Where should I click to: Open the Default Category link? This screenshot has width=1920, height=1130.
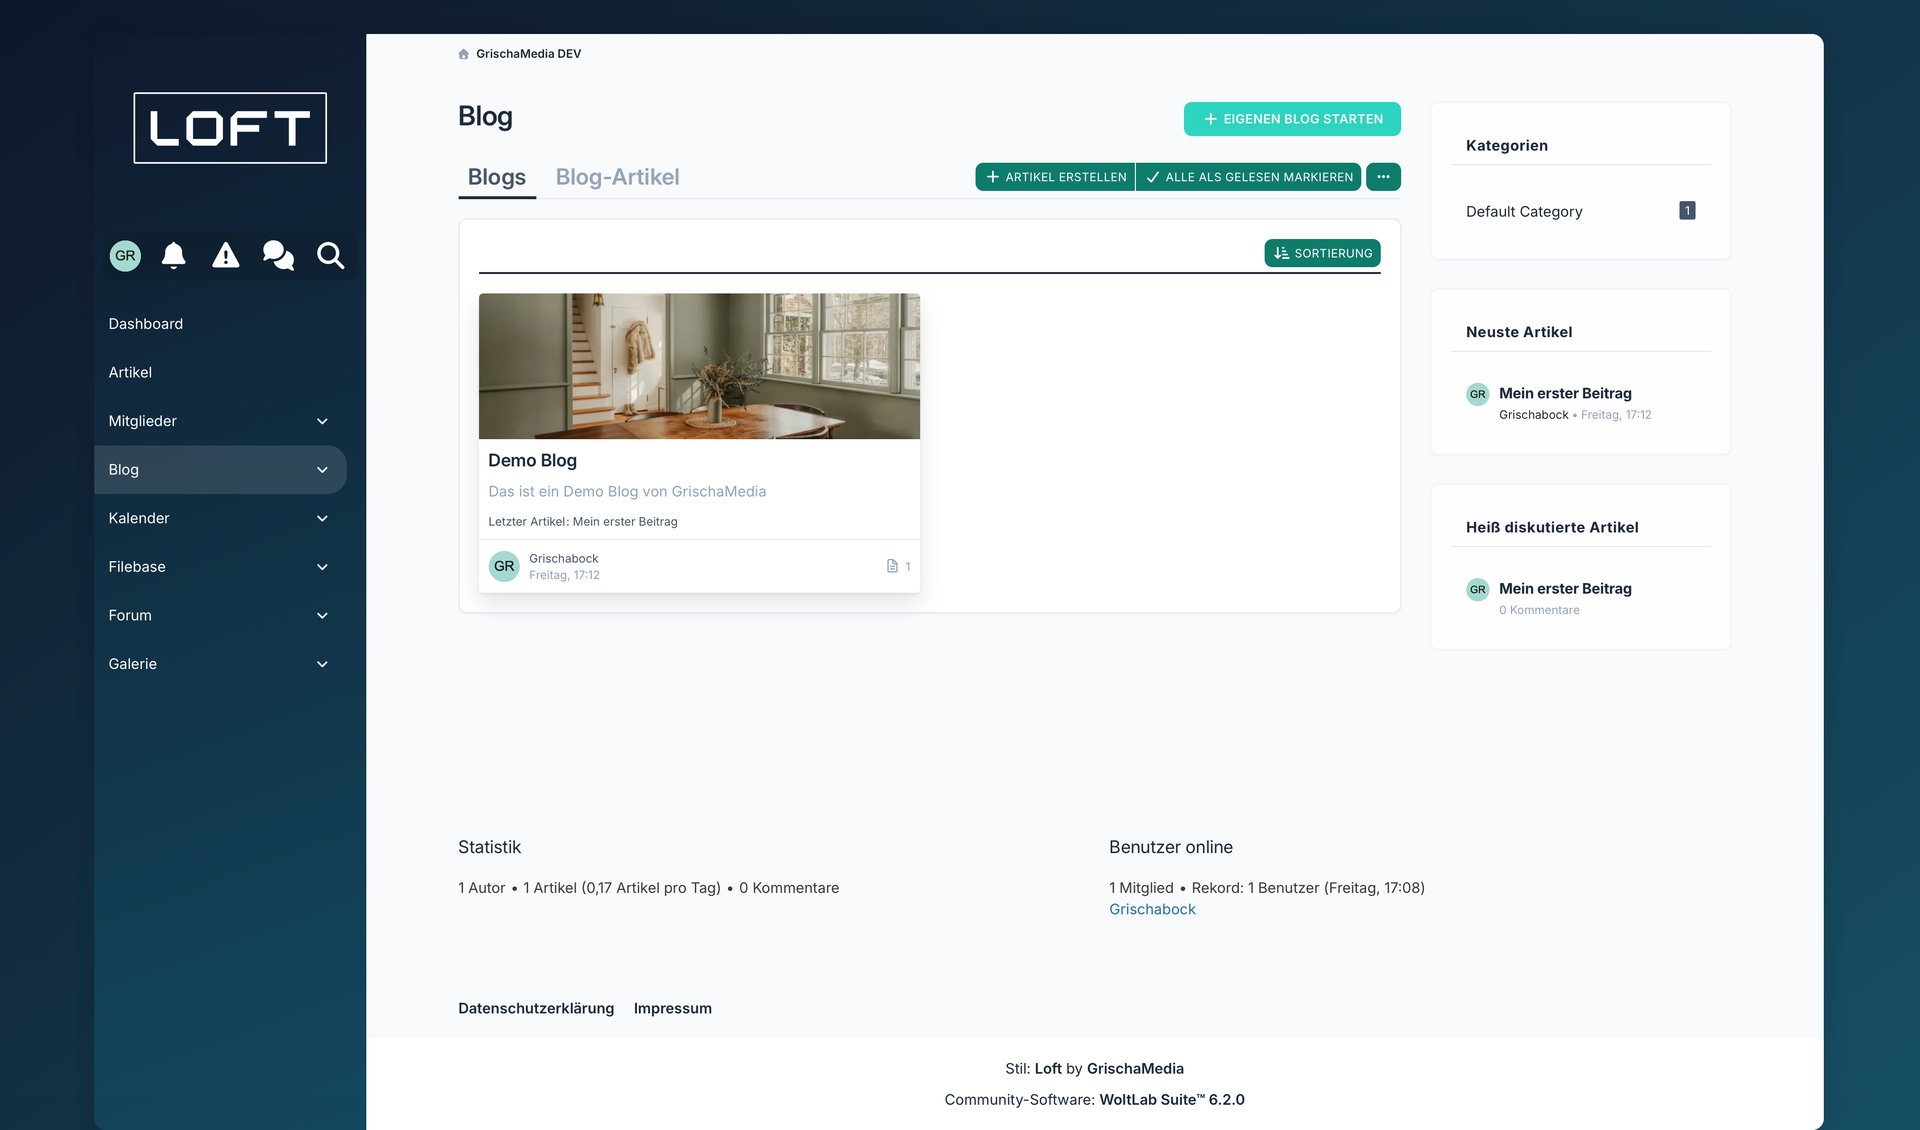pos(1524,212)
